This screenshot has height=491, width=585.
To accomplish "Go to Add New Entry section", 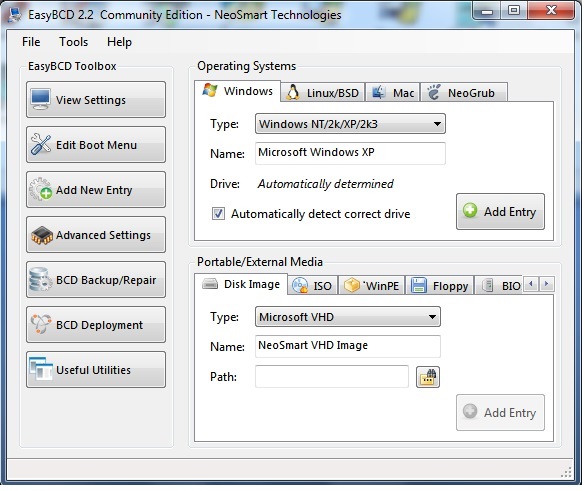I will point(96,190).
